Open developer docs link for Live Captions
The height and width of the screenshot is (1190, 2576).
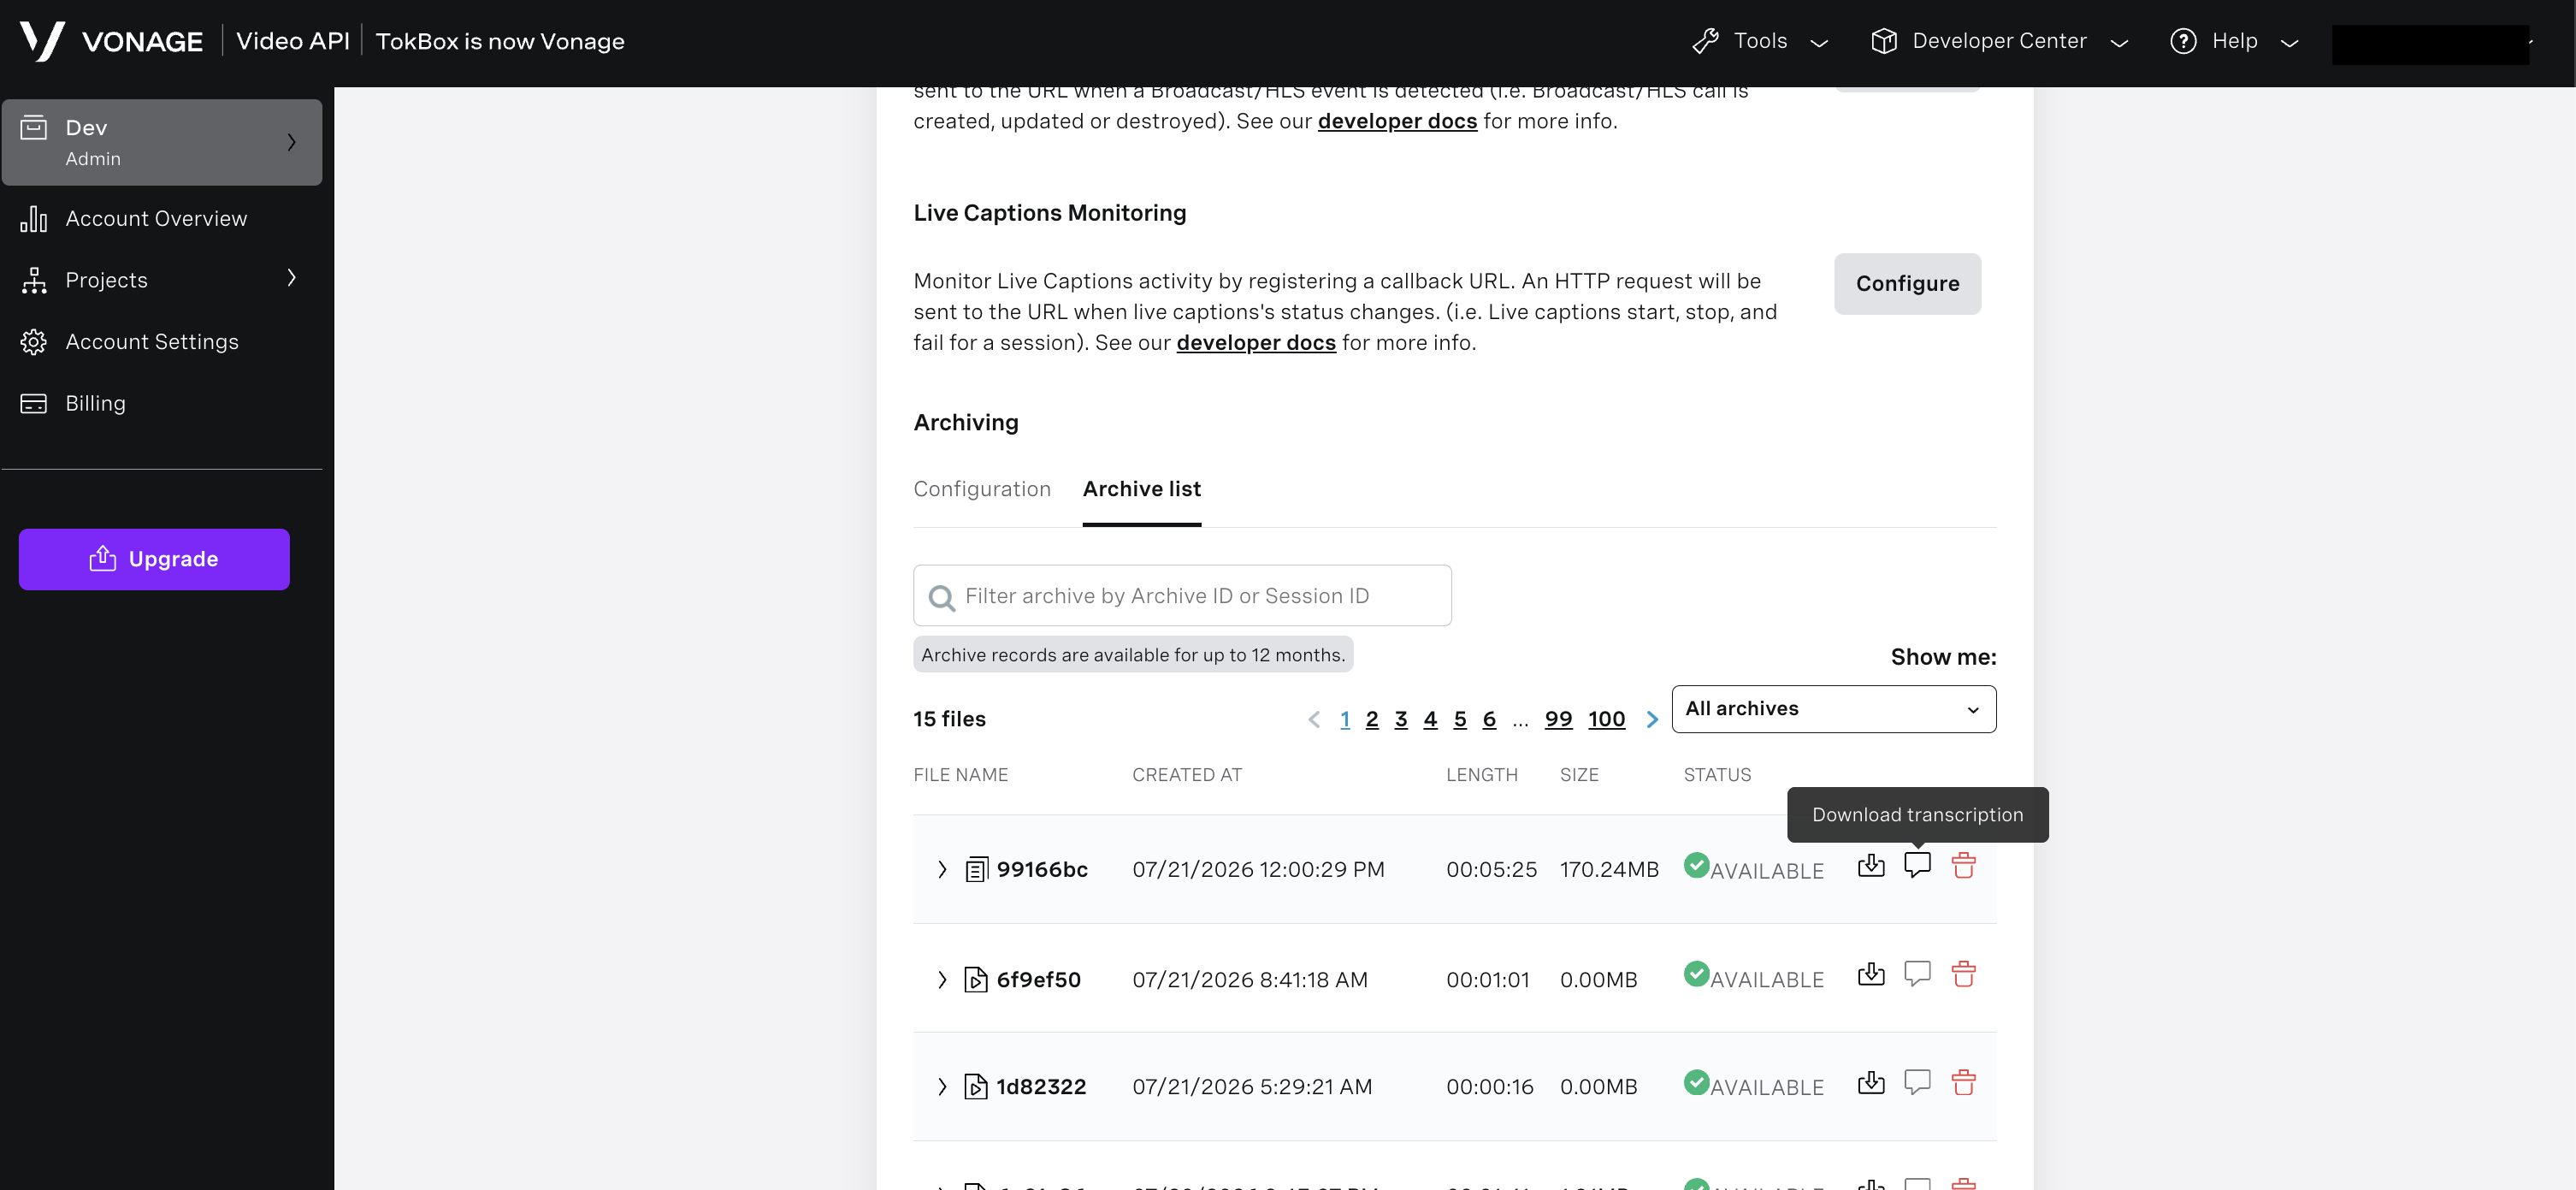(1256, 343)
